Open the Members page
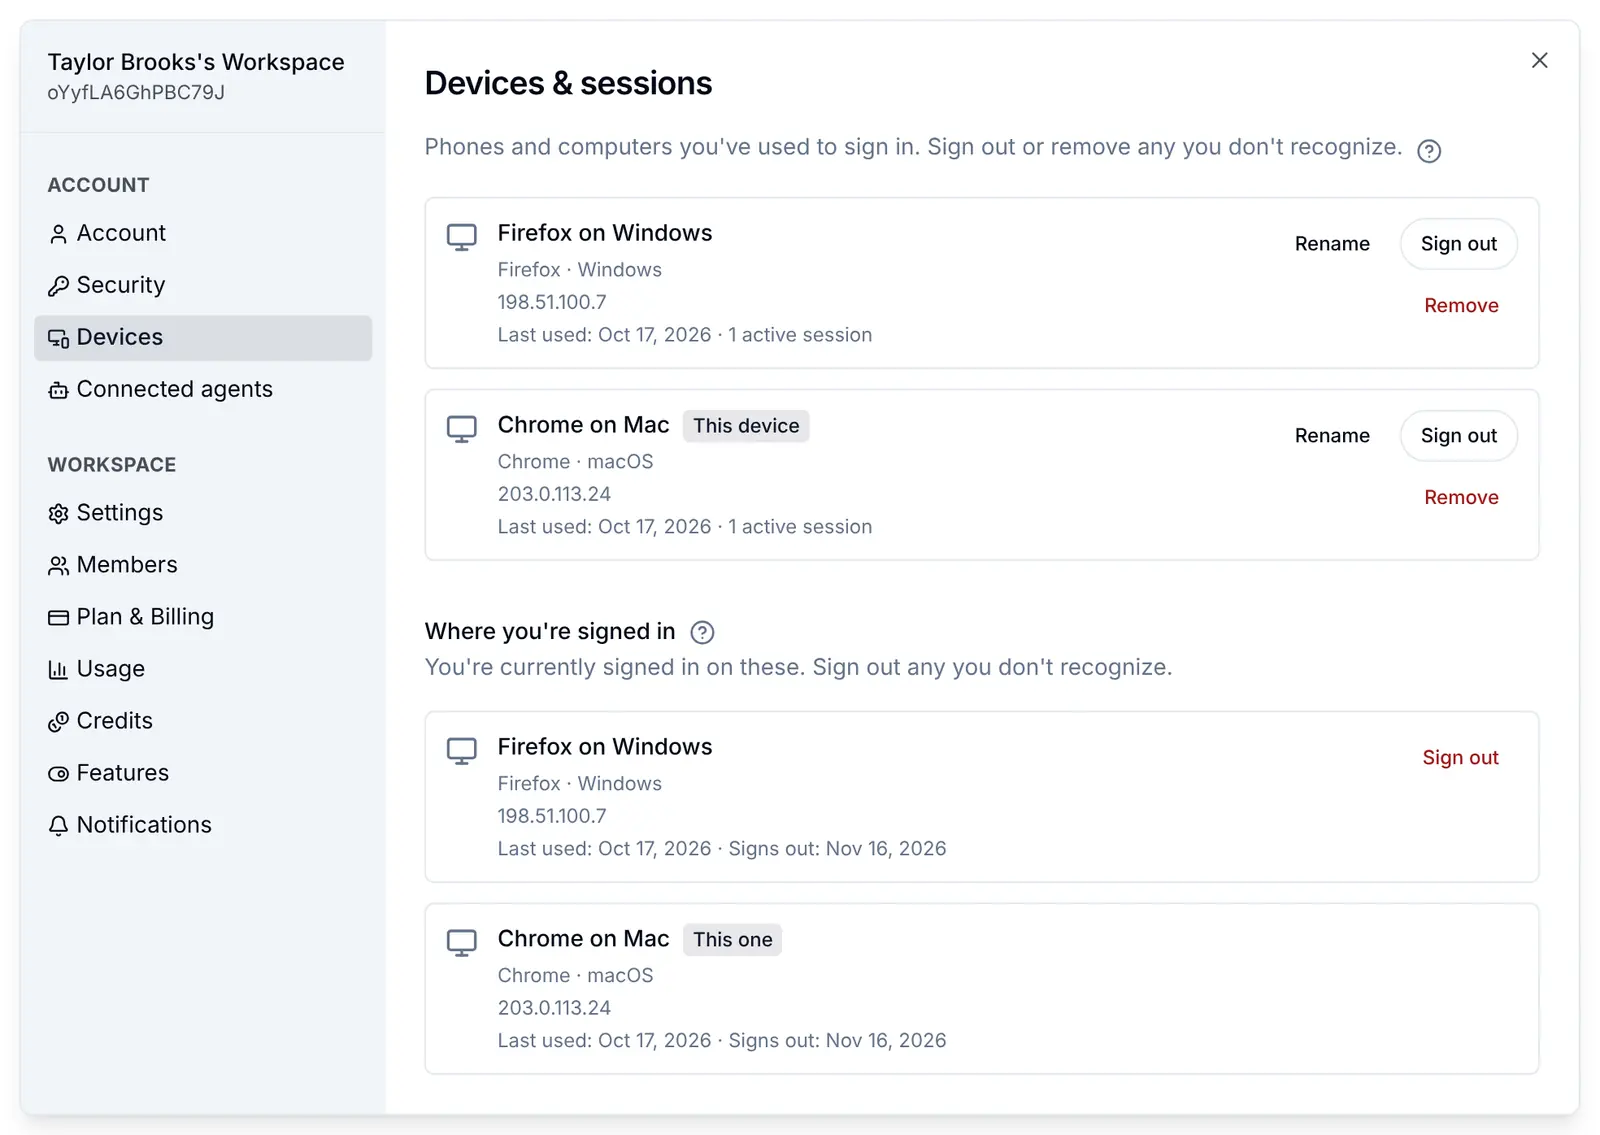The image size is (1600, 1135). (x=203, y=564)
